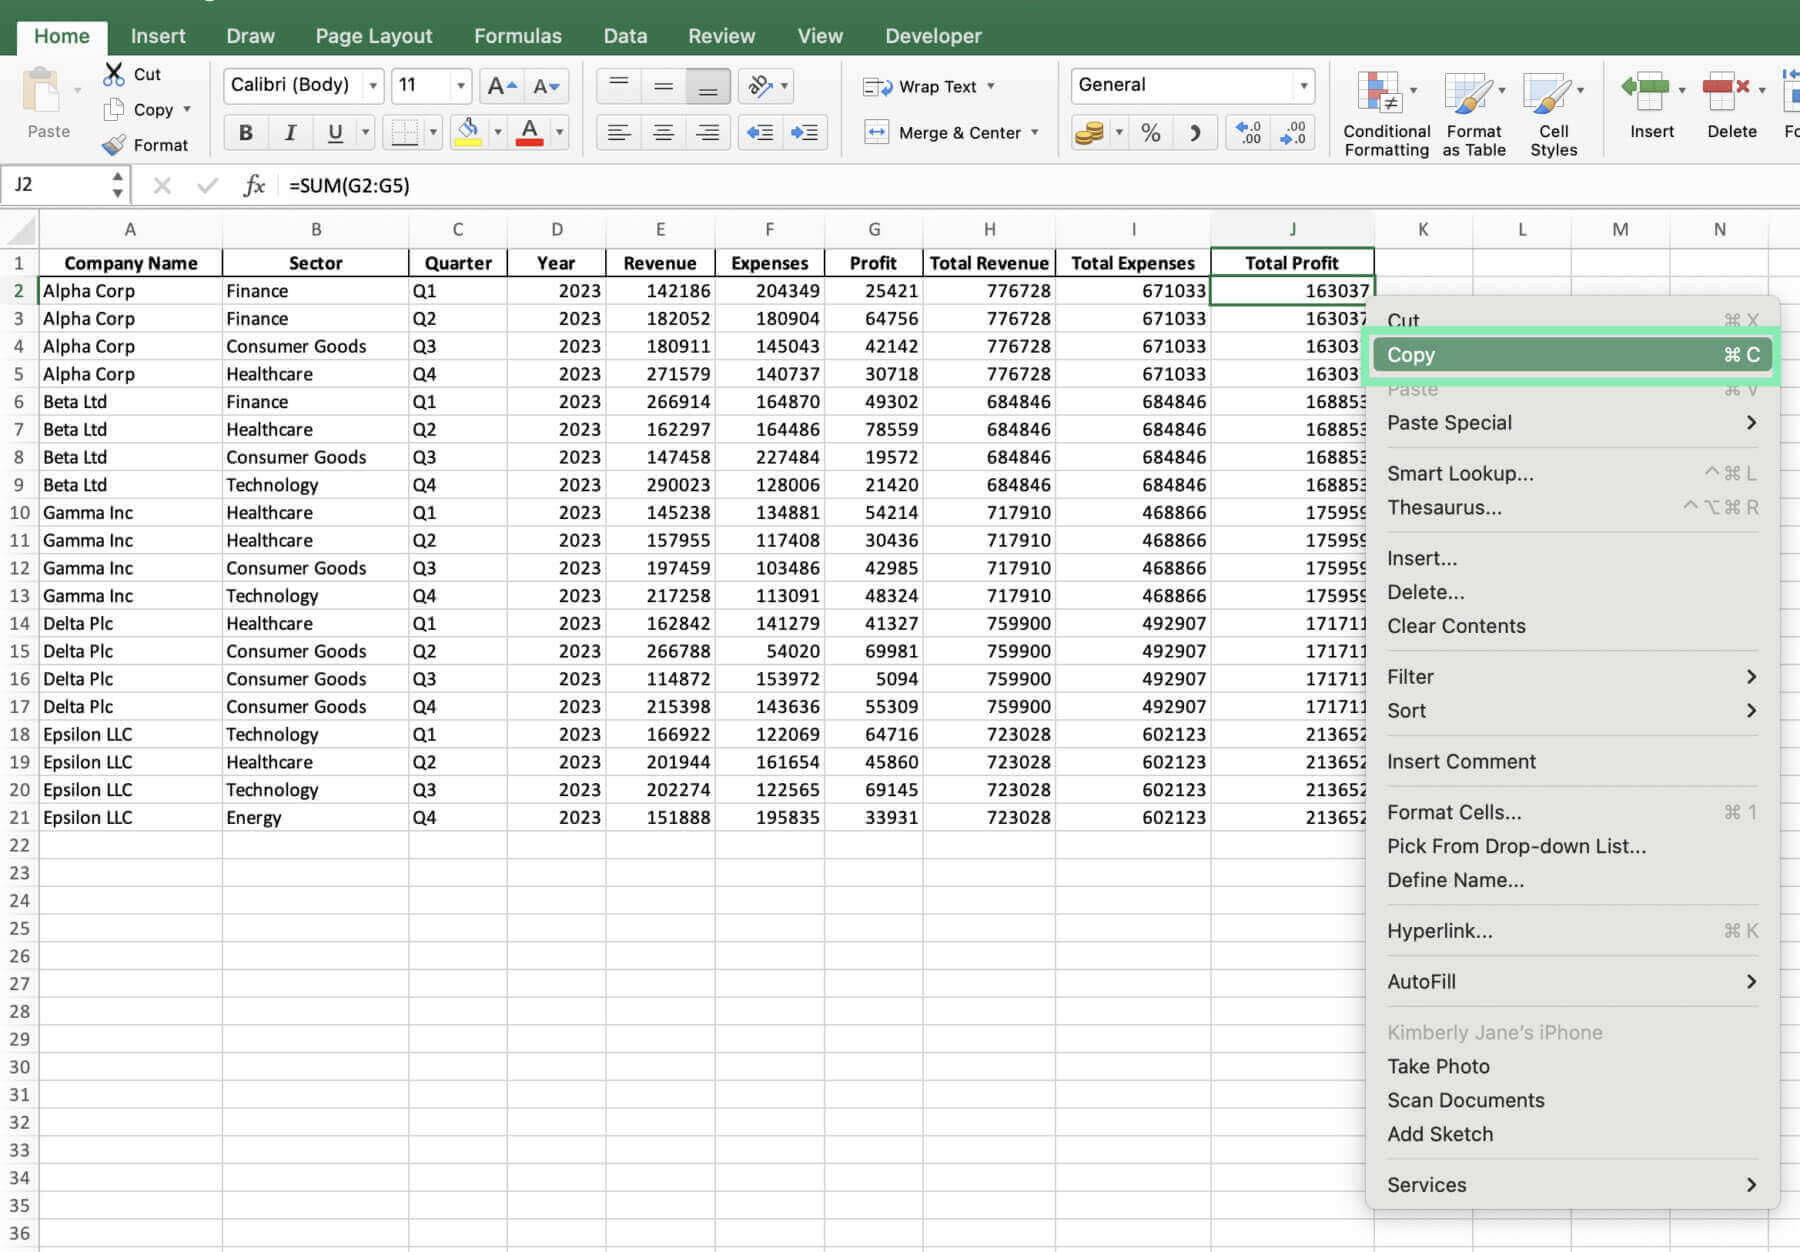Click the Insert cells icon
Screen dimensions: 1800x1252
click(1646, 90)
